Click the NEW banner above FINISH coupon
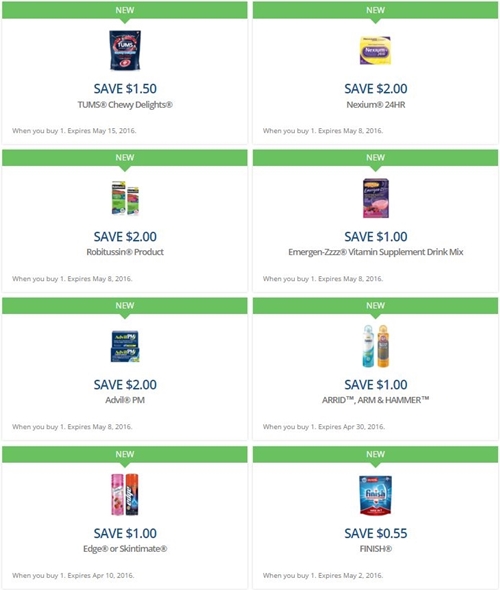The height and width of the screenshot is (590, 500). [375, 454]
